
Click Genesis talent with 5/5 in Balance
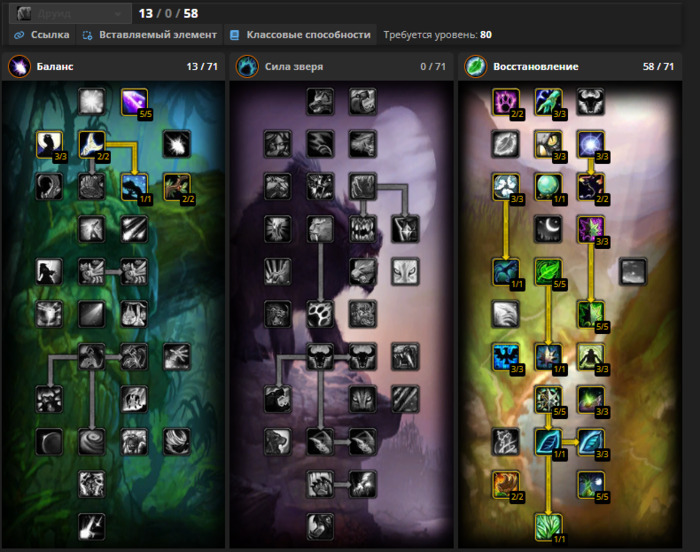[134, 102]
